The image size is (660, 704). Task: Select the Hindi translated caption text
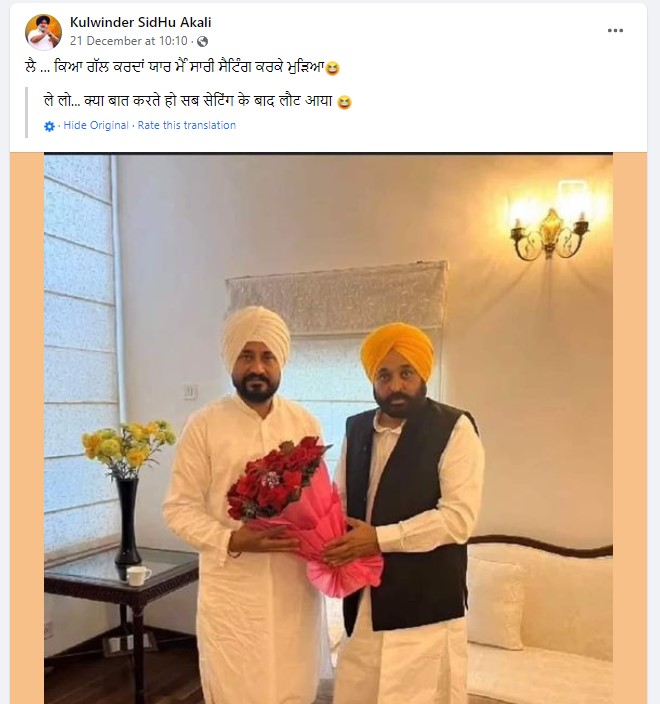pos(188,101)
